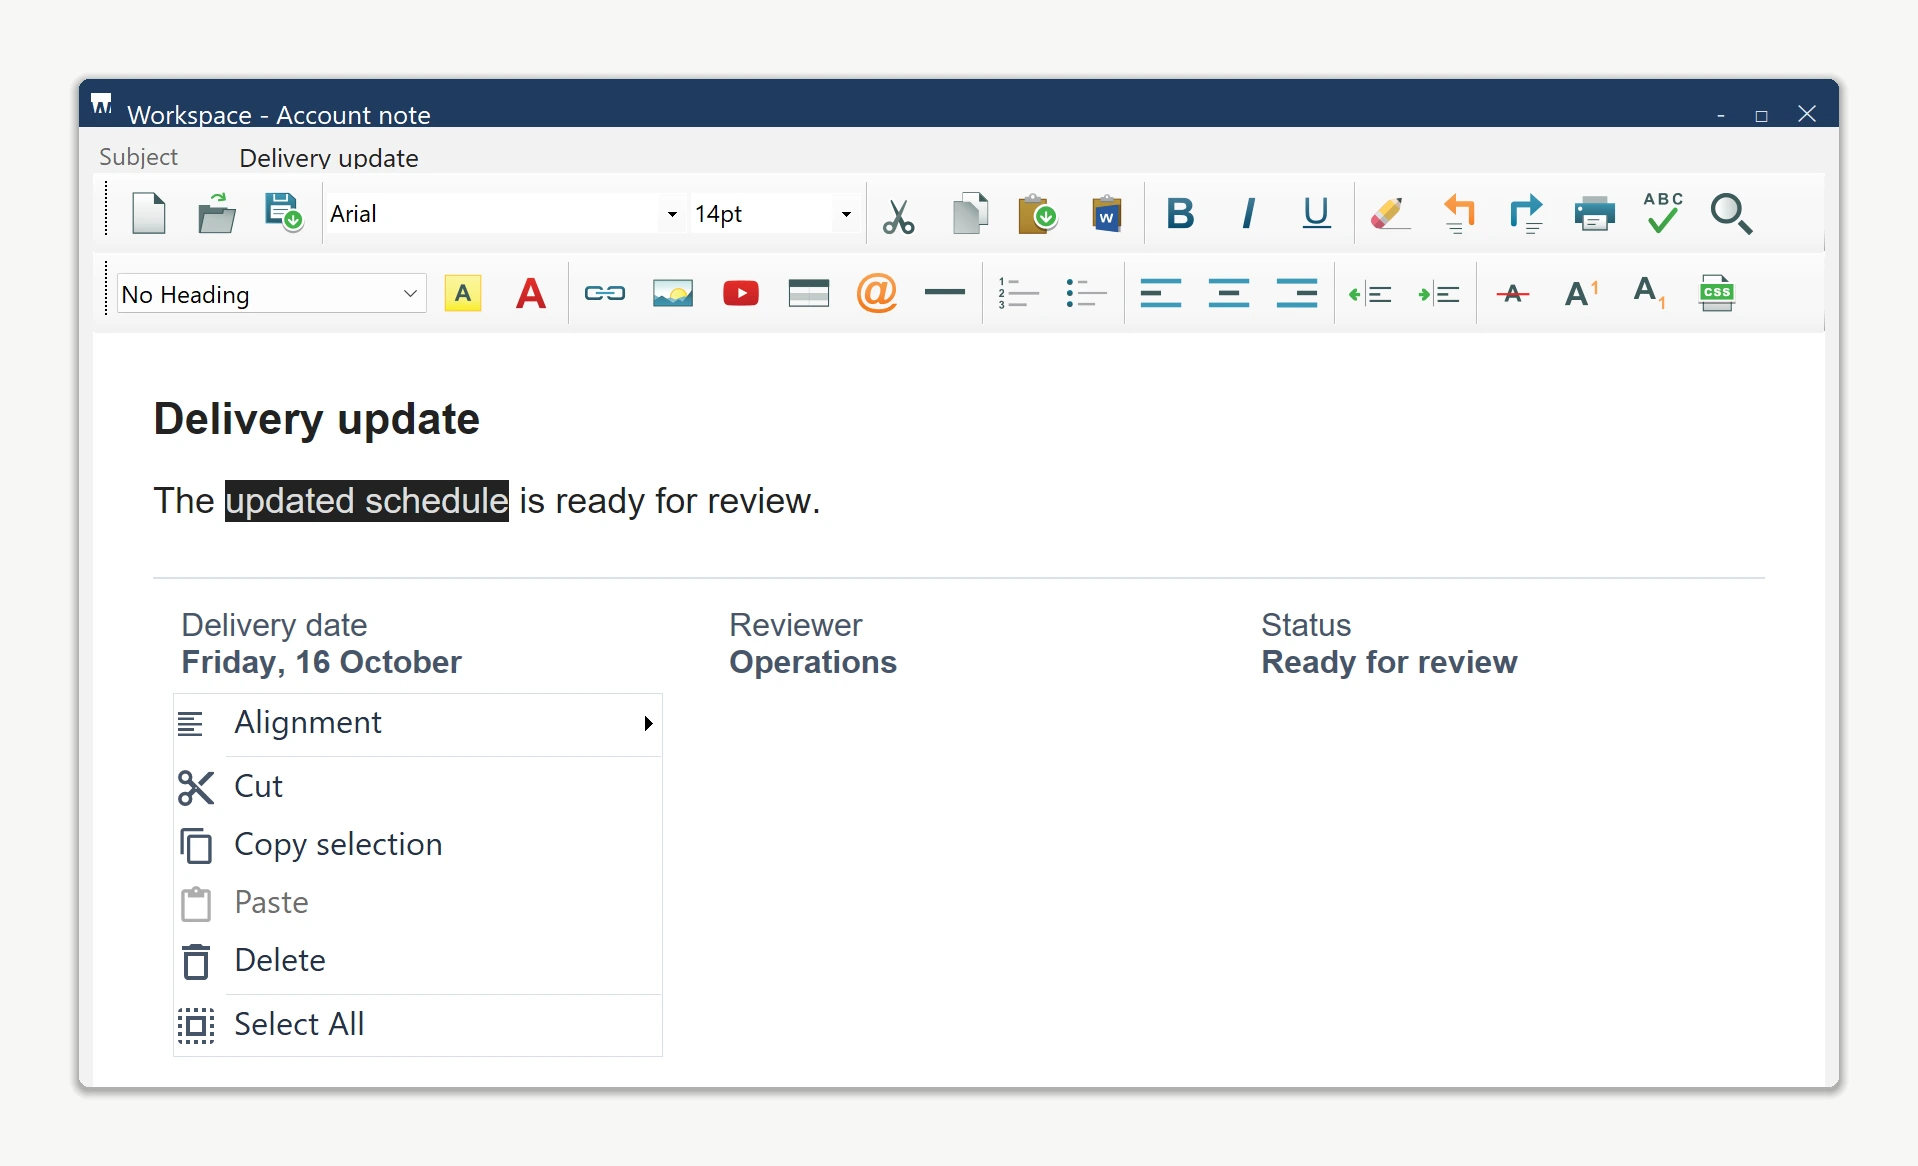Viewport: 1918px width, 1166px height.
Task: Expand the Alignment submenu
Action: tap(418, 723)
